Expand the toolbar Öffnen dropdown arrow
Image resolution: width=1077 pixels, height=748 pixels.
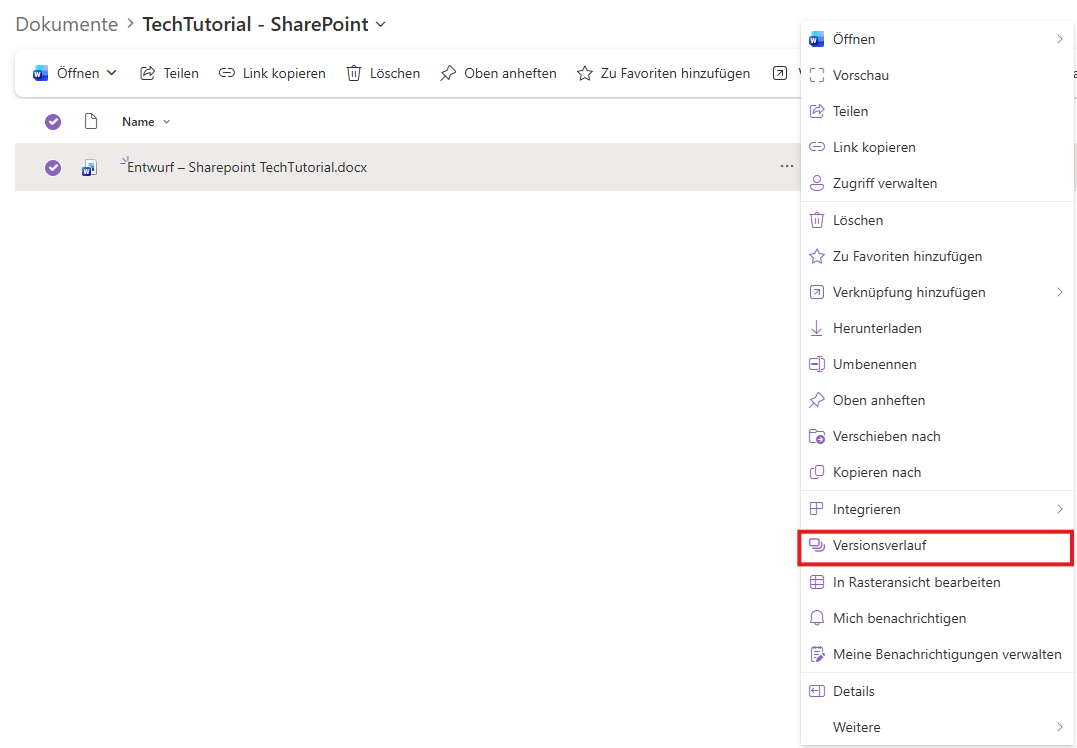[112, 73]
